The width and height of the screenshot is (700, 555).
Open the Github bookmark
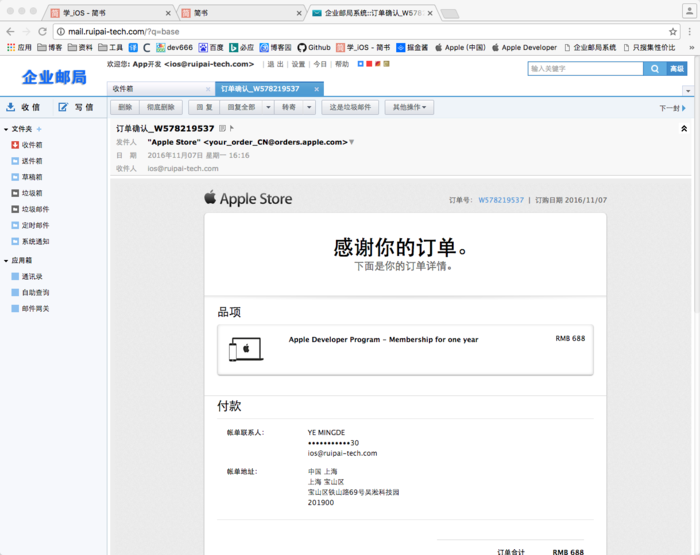[x=314, y=47]
